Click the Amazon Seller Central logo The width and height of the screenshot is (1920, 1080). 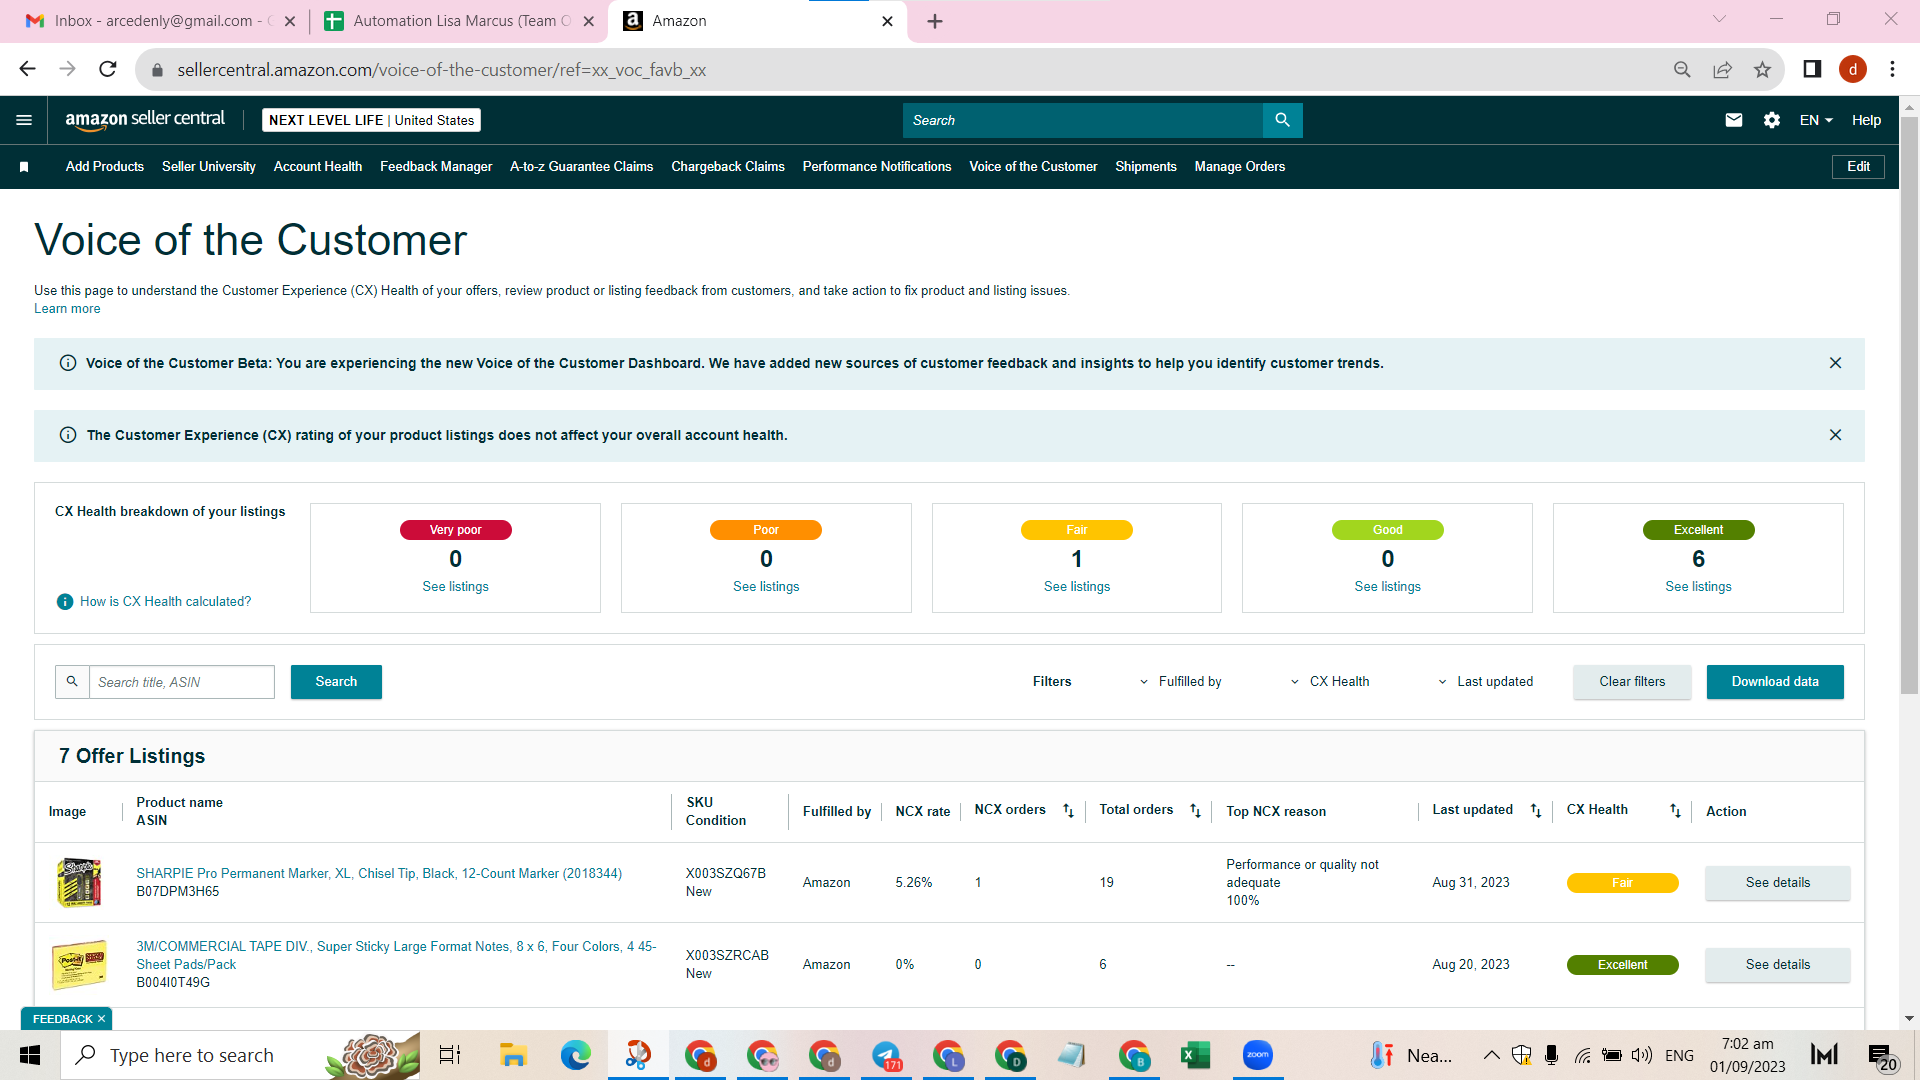coord(145,120)
